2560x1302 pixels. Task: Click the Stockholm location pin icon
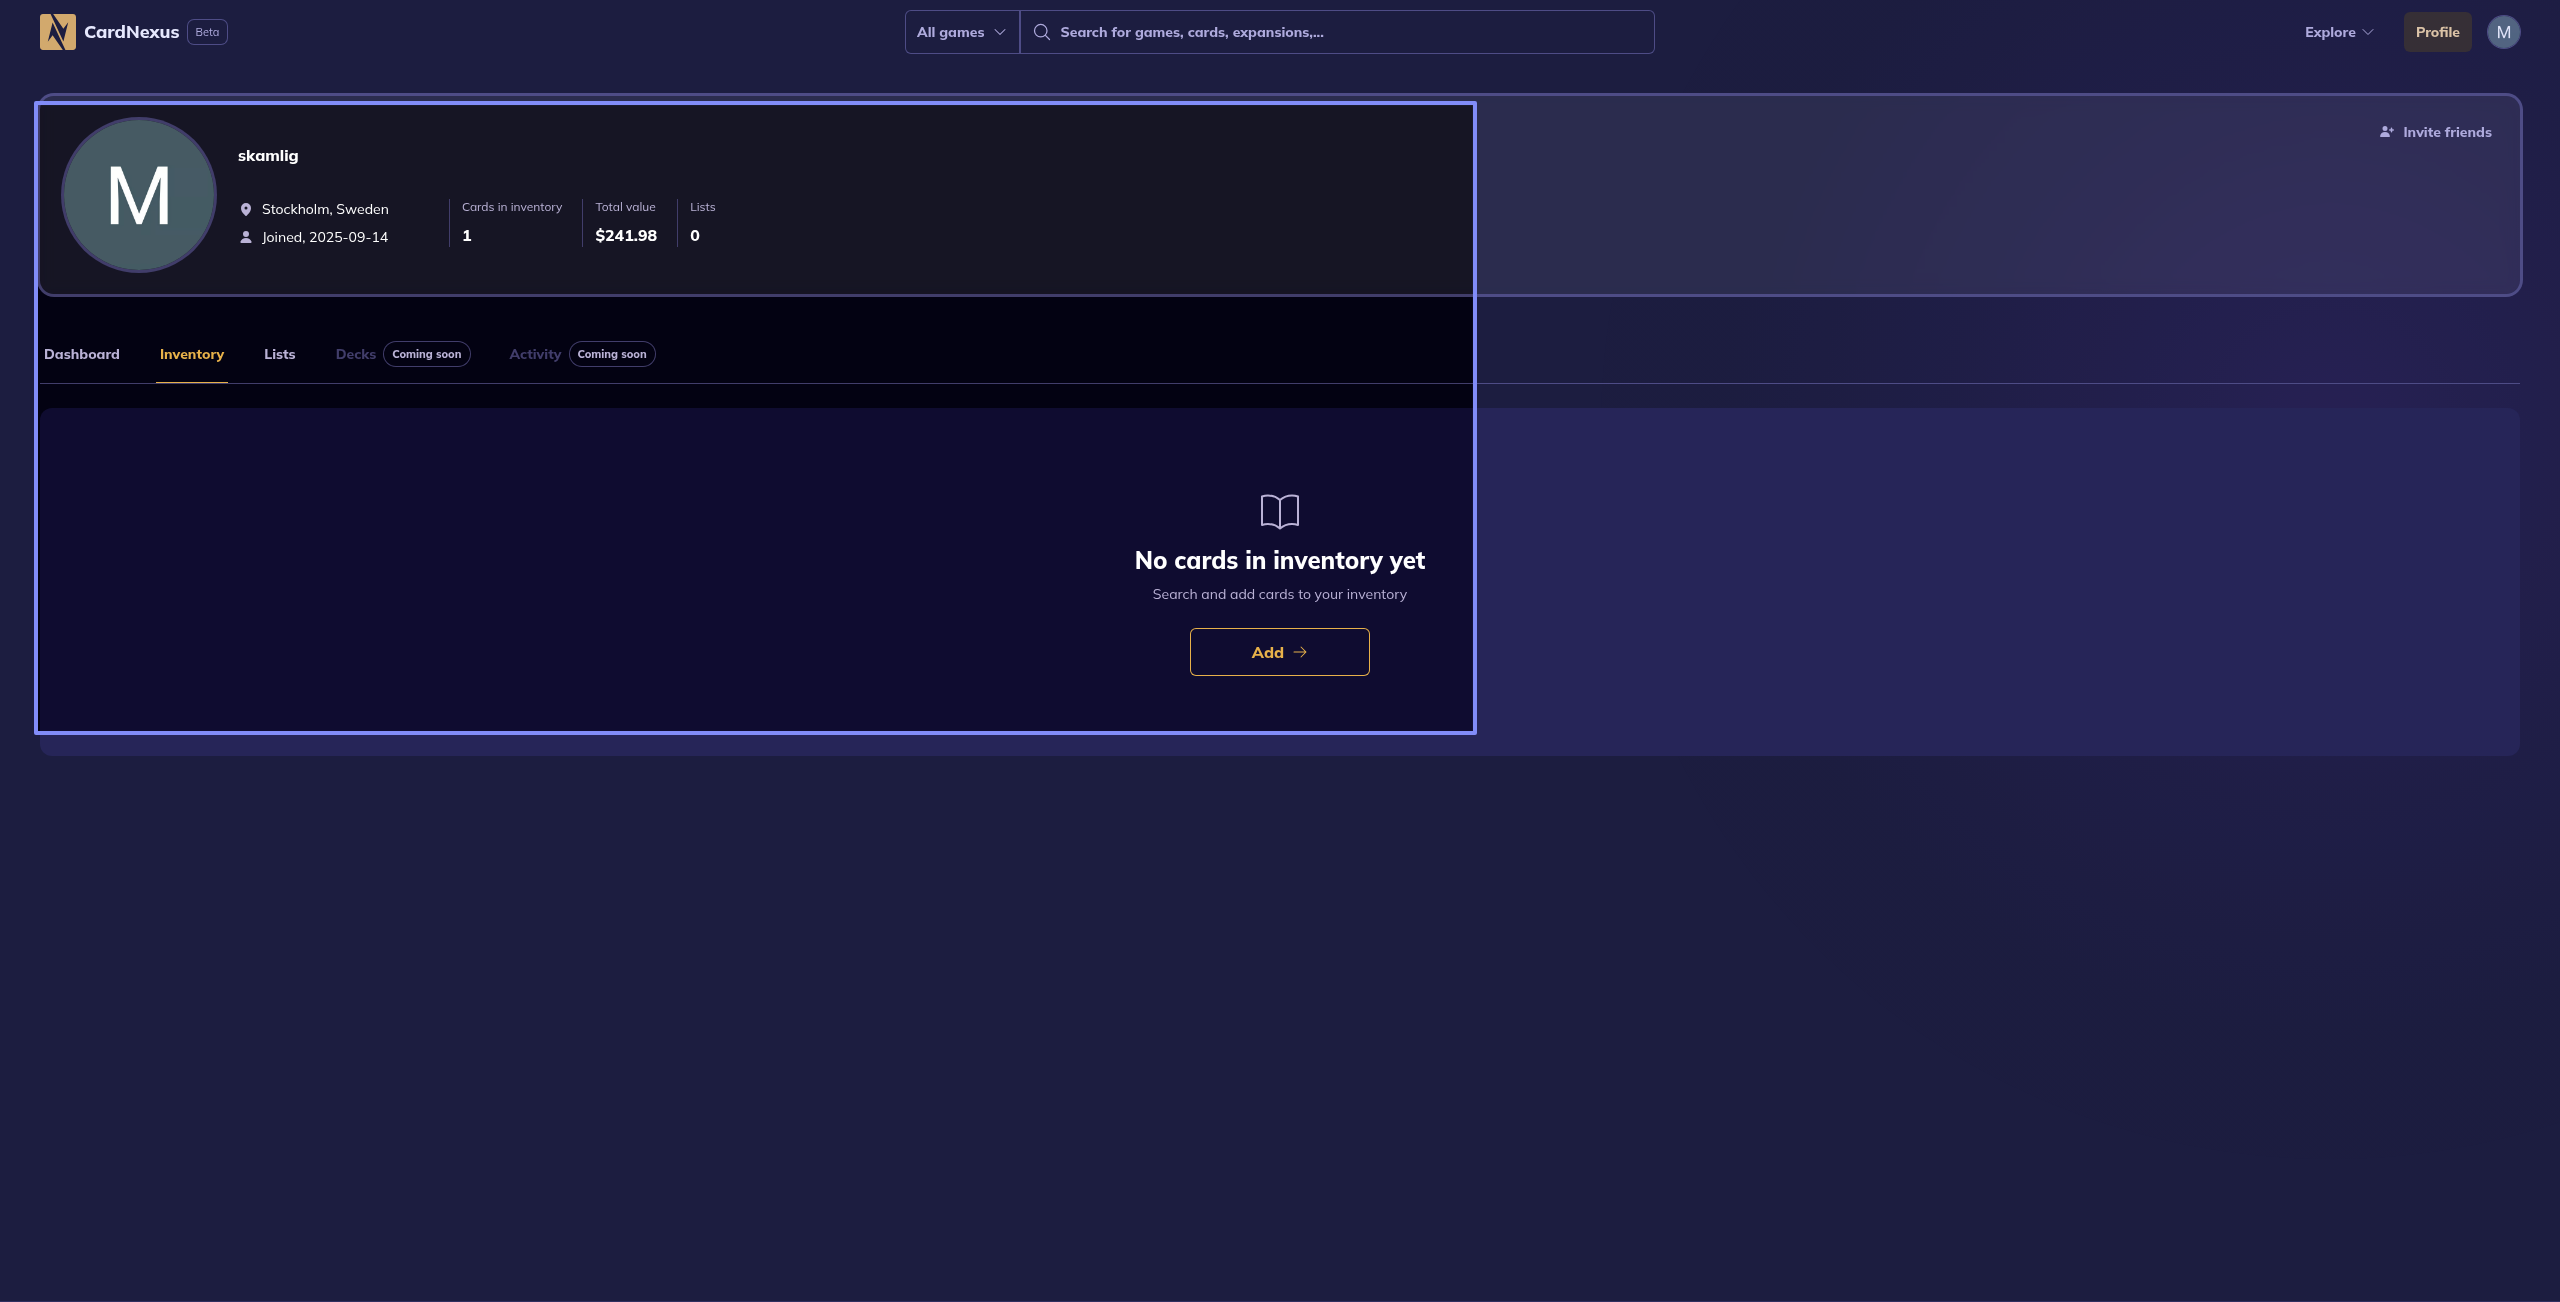coord(246,209)
